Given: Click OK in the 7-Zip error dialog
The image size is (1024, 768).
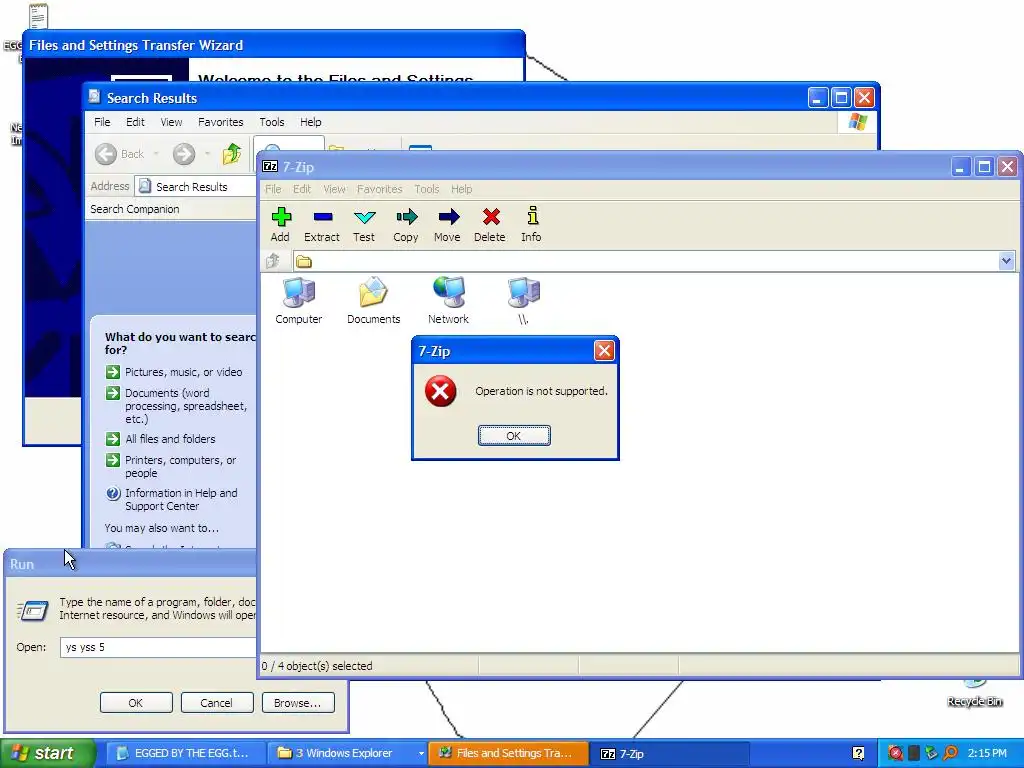Looking at the screenshot, I should [x=514, y=436].
